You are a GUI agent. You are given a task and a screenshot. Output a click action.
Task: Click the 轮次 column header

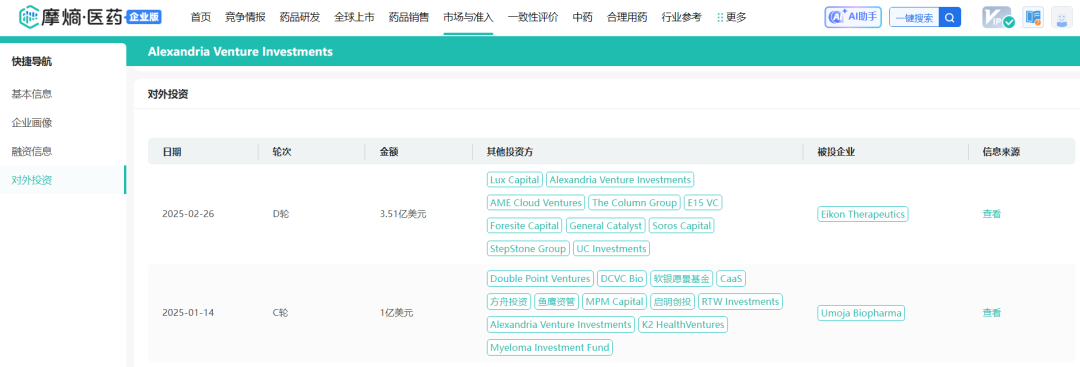[x=282, y=152]
